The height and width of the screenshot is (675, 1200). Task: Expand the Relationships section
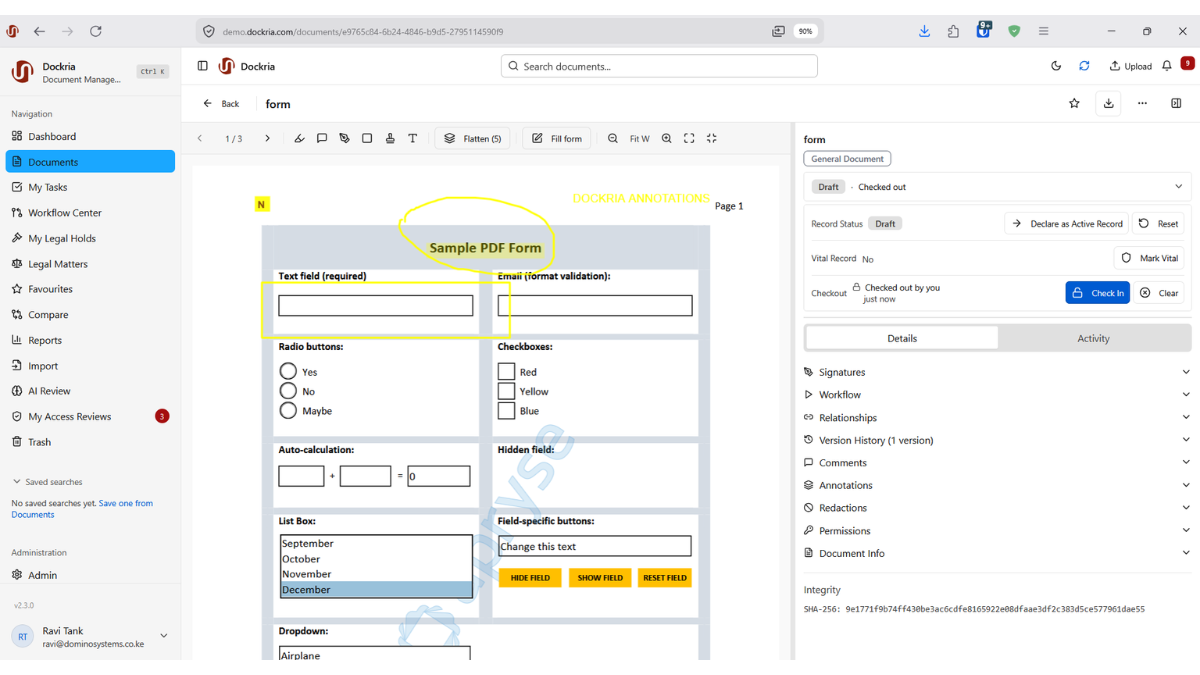pos(997,418)
